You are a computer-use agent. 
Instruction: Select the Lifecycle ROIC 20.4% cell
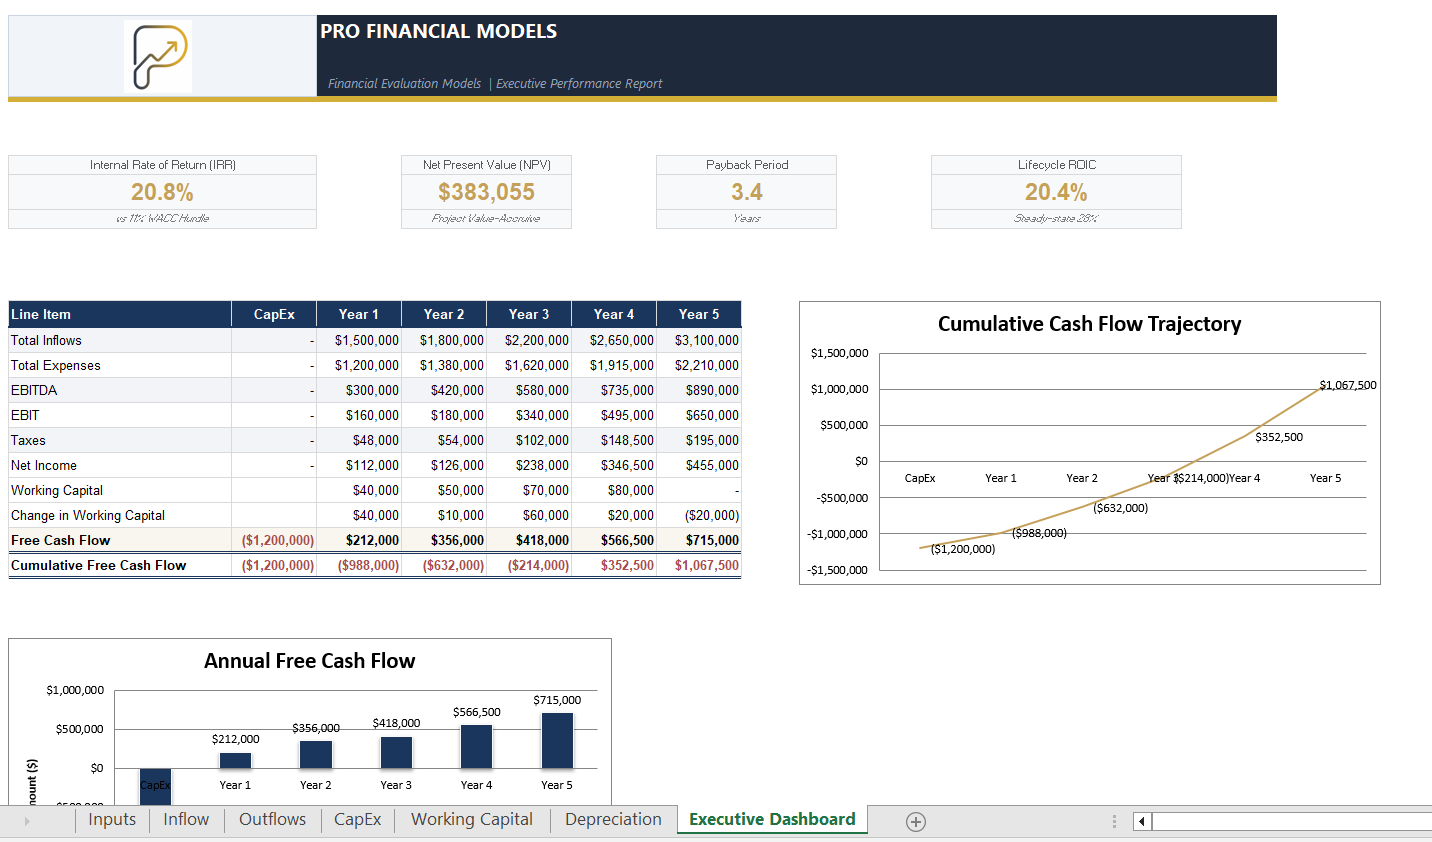[1056, 192]
